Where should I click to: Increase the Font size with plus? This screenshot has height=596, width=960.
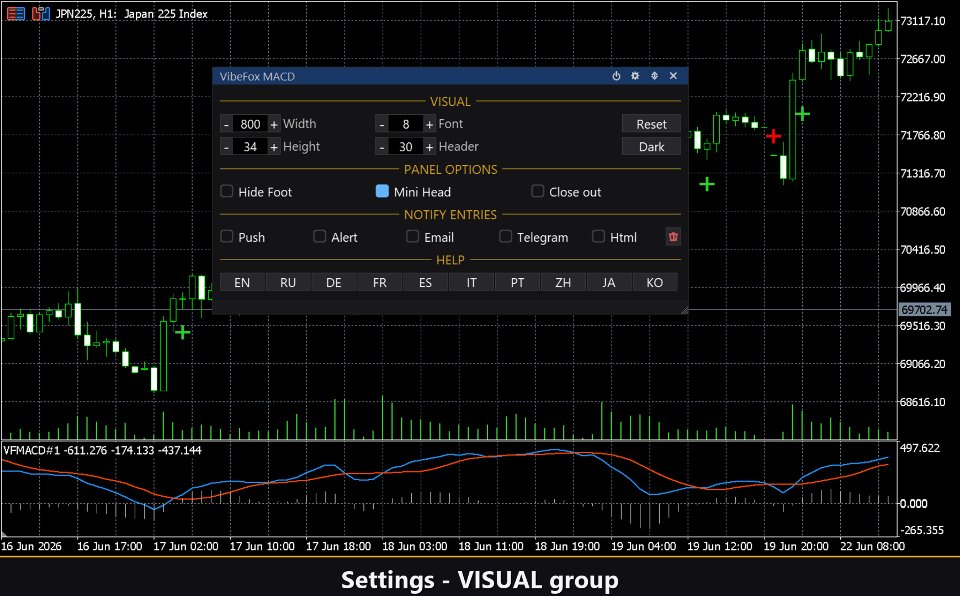(429, 124)
